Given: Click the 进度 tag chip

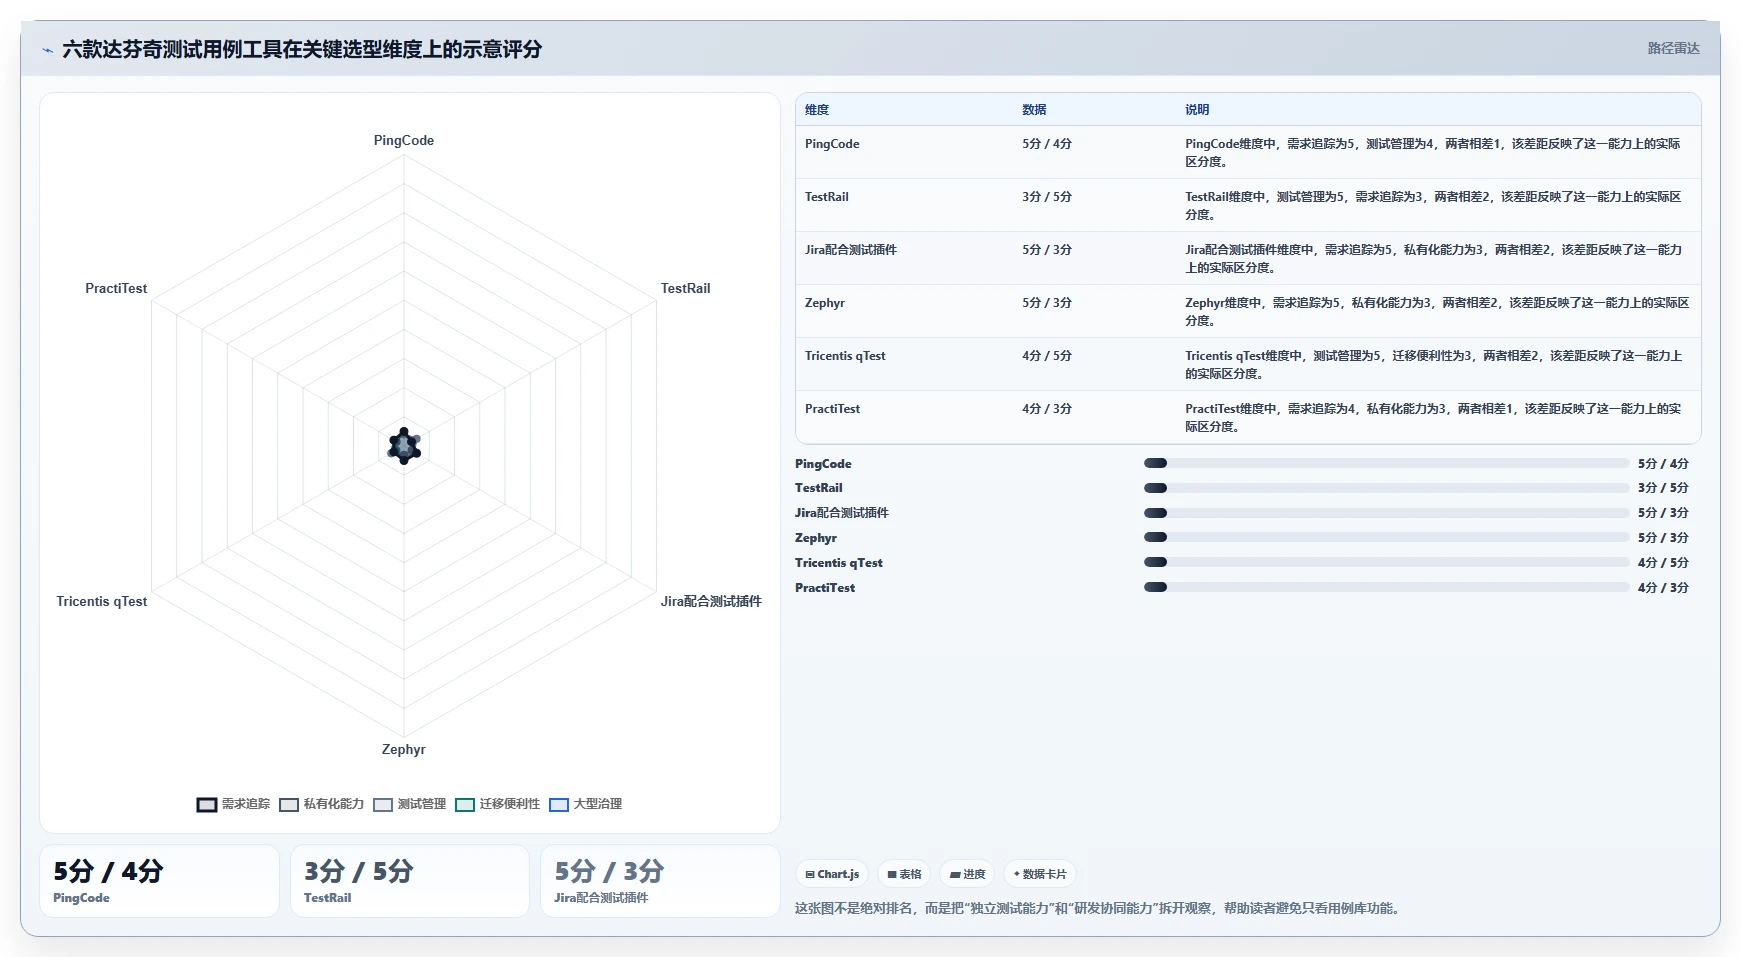Looking at the screenshot, I should [967, 874].
